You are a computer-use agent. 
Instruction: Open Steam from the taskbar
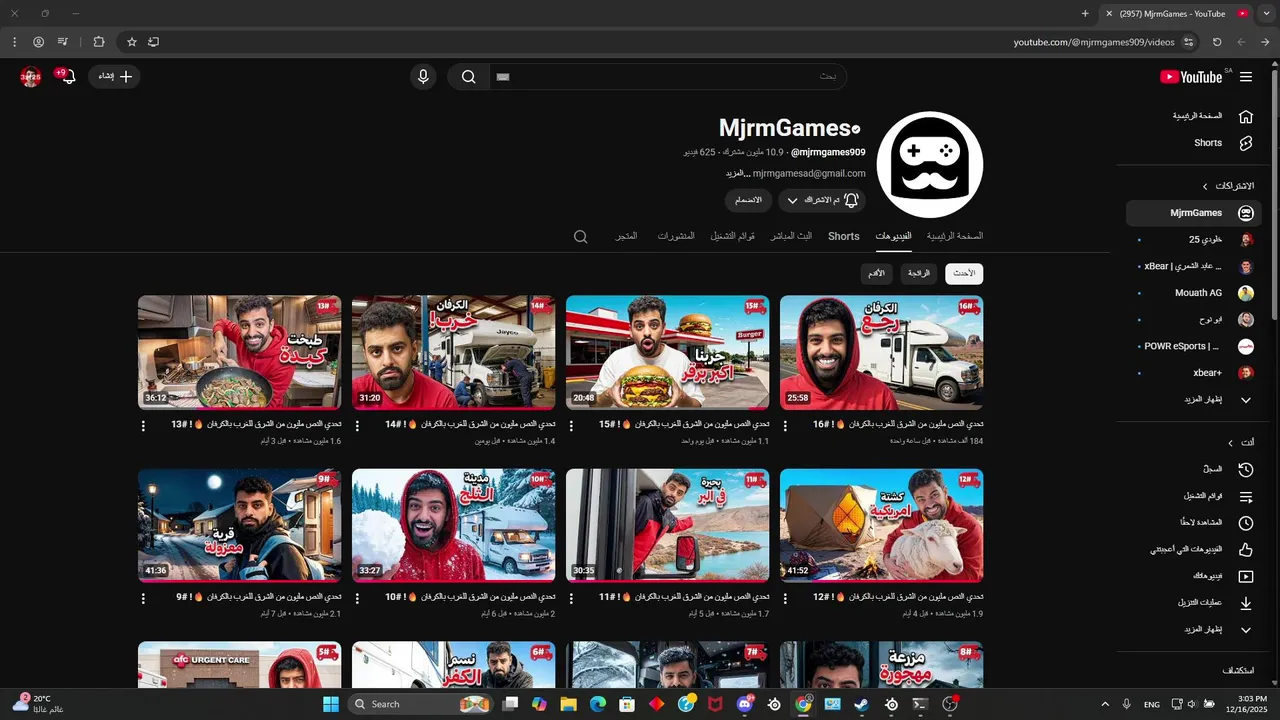[861, 704]
